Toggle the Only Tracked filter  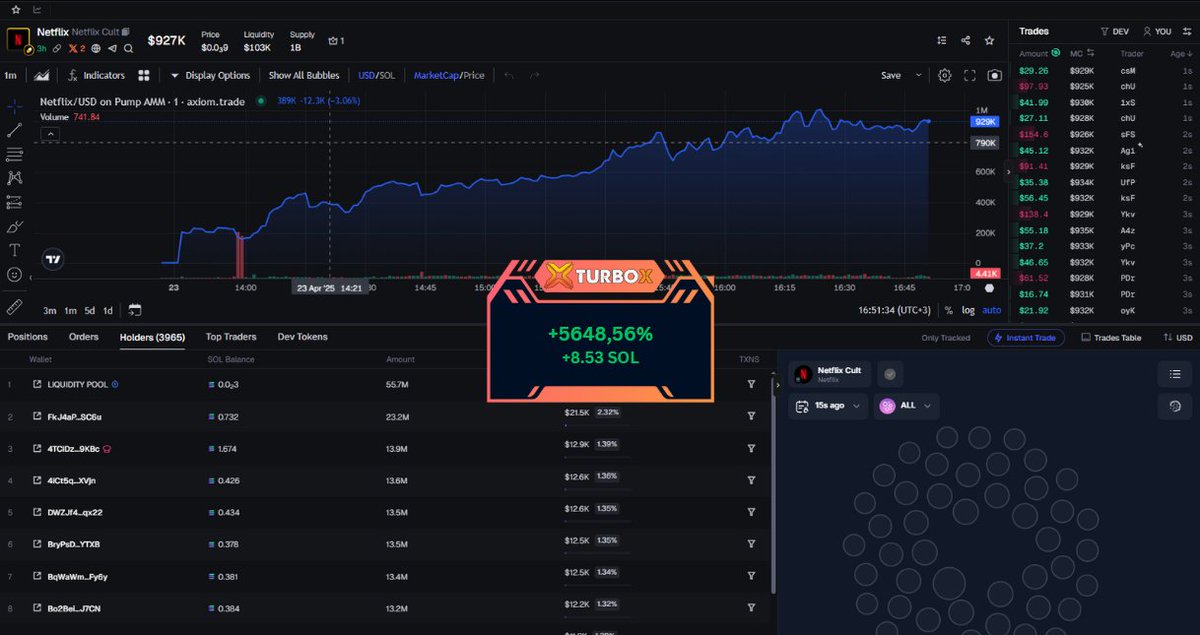(x=946, y=338)
